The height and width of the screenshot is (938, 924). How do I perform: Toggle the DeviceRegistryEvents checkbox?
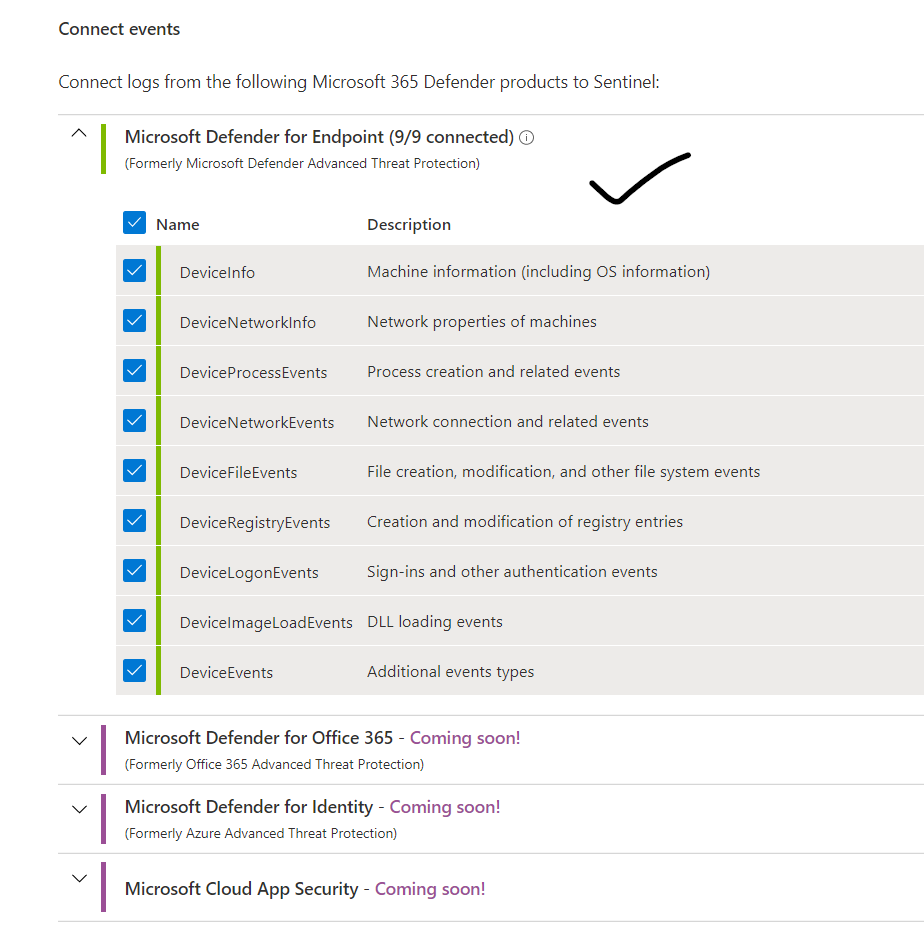coord(134,520)
